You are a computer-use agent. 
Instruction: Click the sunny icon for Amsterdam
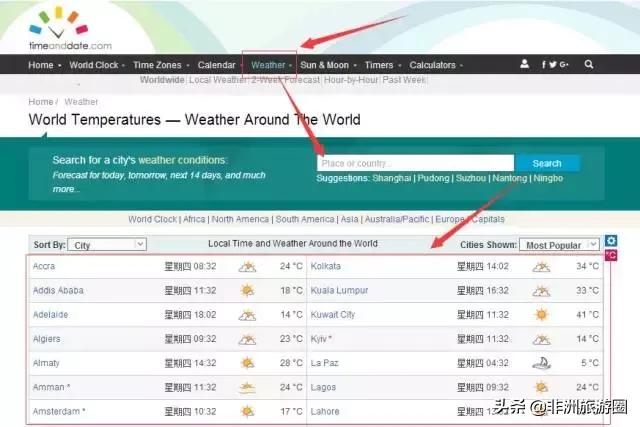pos(247,411)
